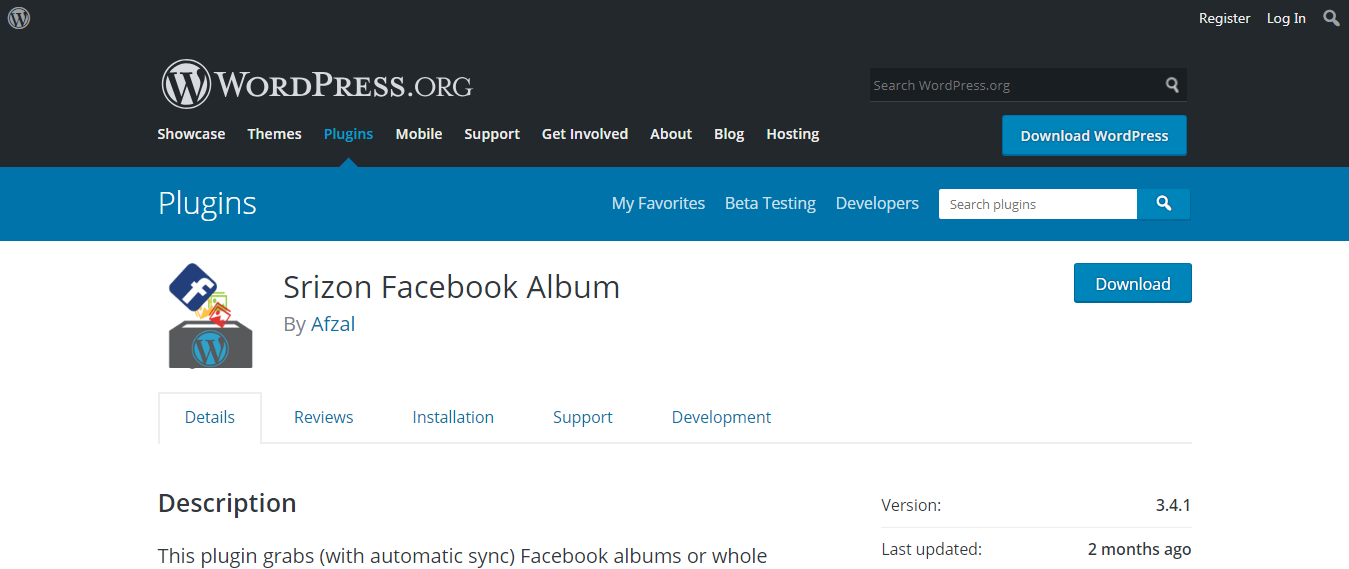
Task: Click the Description heading
Action: coord(227,503)
